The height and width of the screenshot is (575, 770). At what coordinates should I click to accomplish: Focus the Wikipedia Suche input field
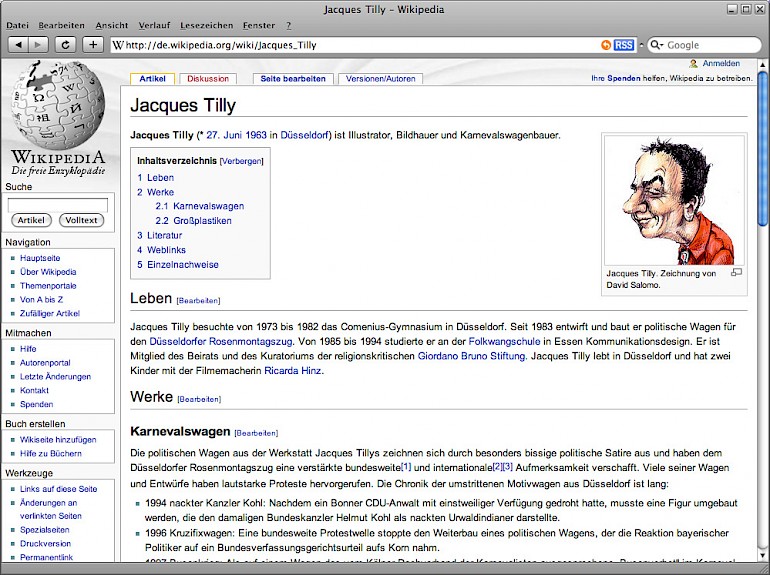58,205
